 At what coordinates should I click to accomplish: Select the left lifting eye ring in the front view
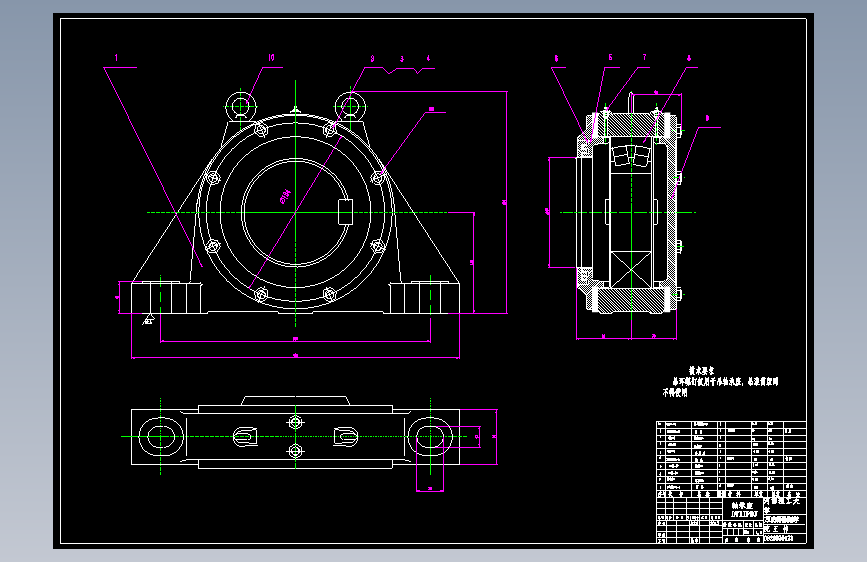pos(241,105)
